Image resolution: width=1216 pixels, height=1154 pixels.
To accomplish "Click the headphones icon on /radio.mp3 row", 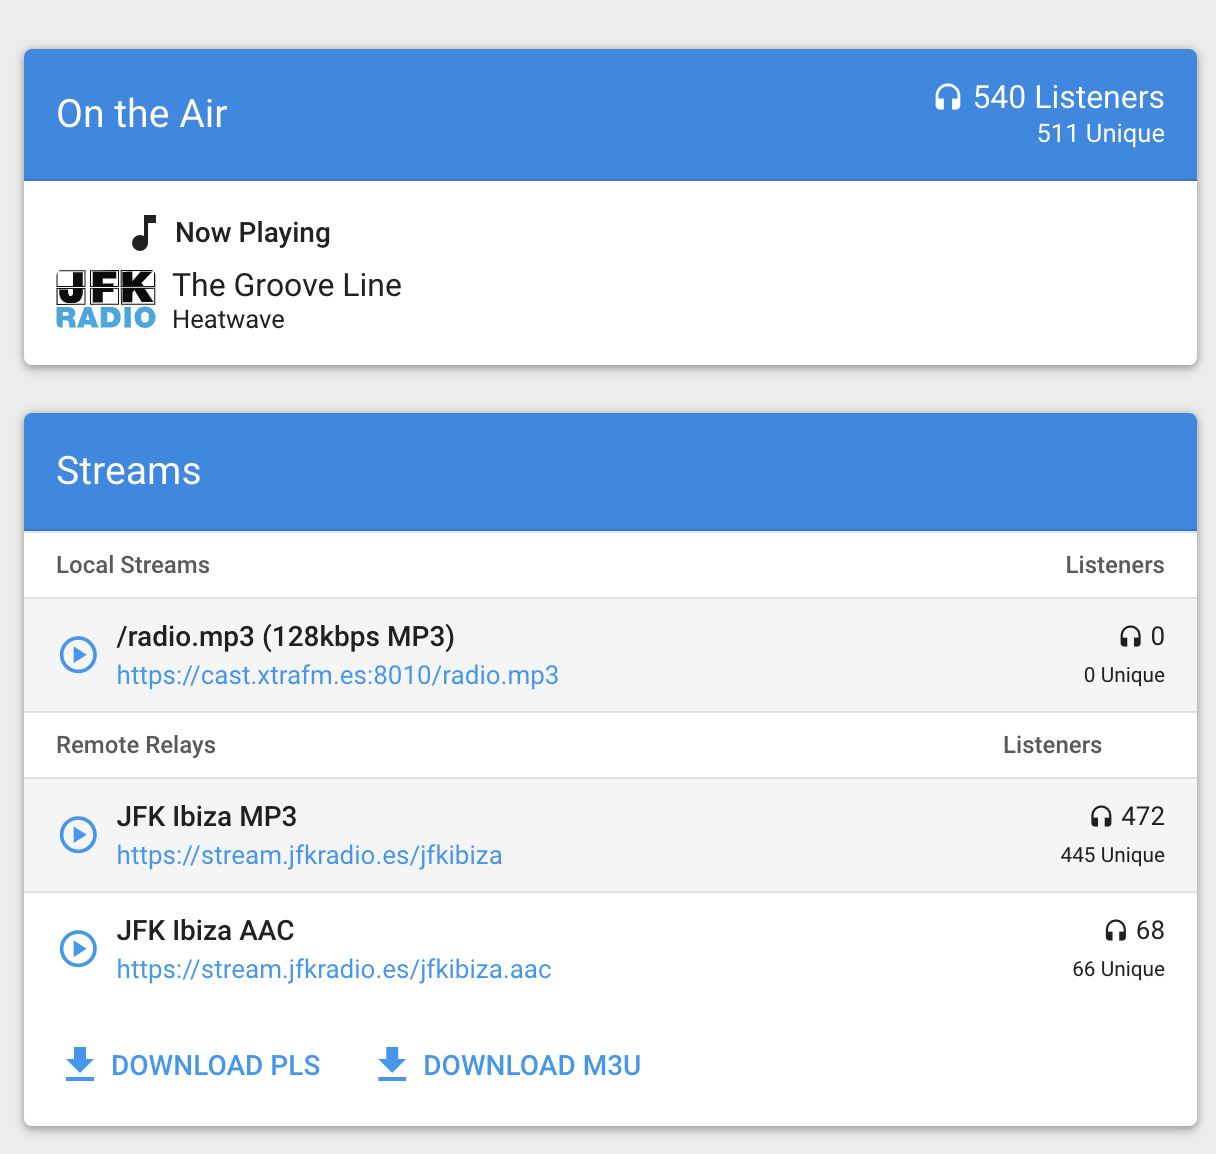I will 1130,636.
